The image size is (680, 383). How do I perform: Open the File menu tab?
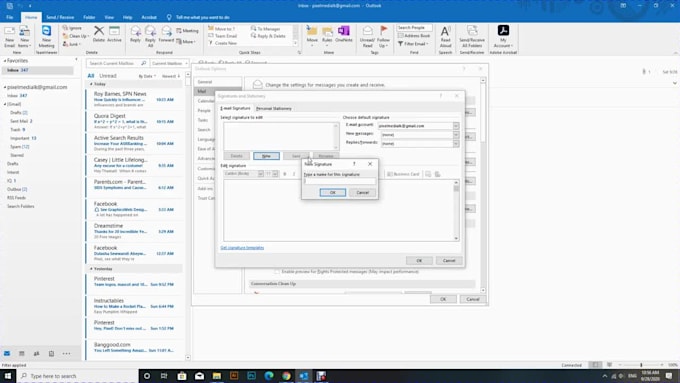10,17
